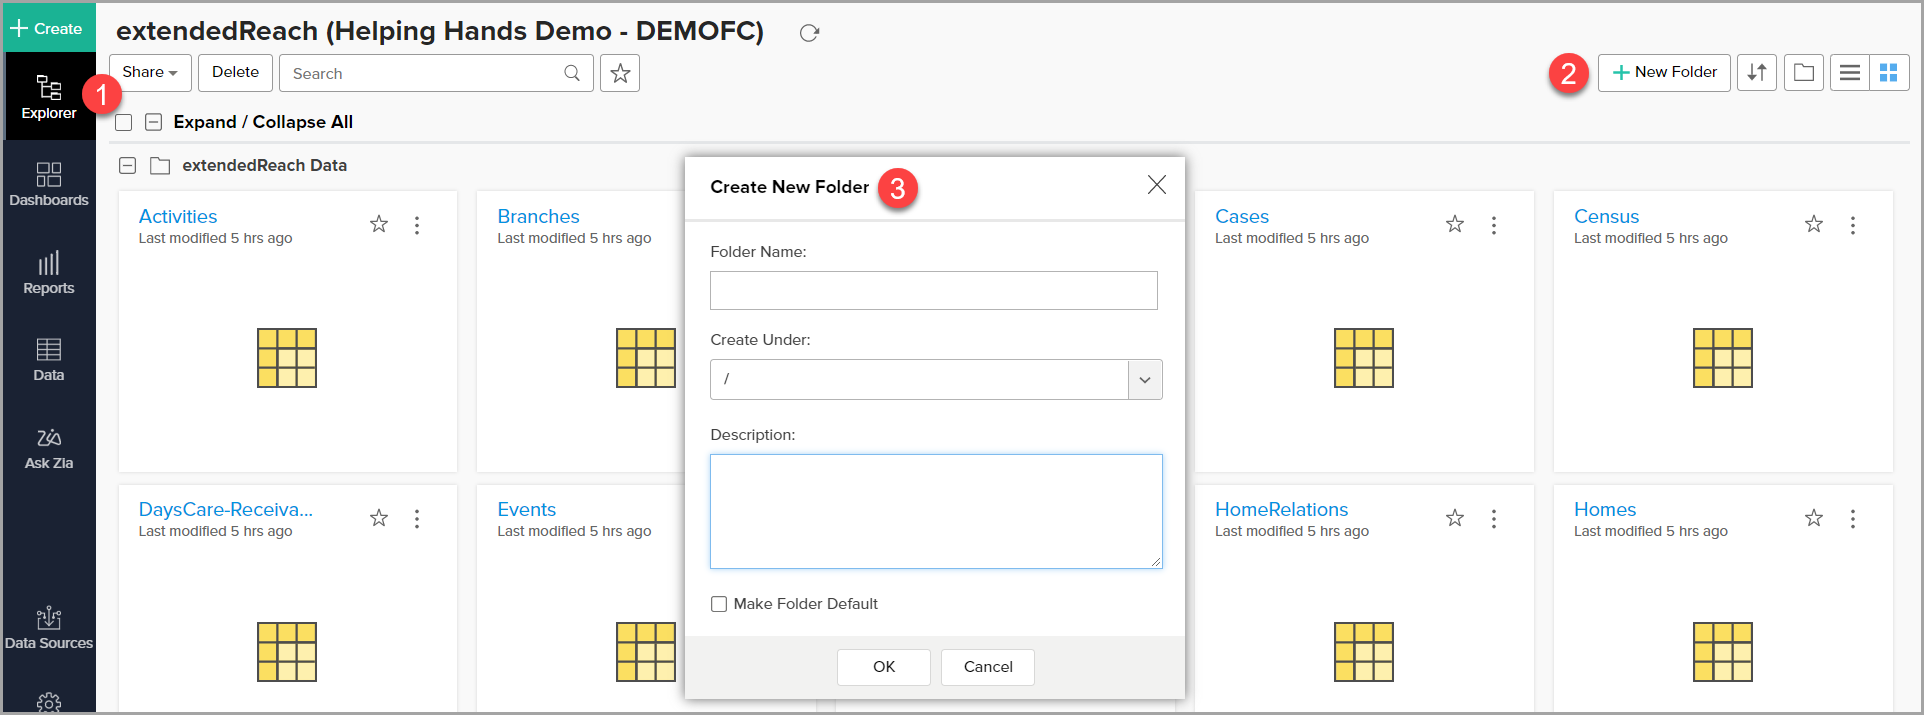The width and height of the screenshot is (1924, 715).
Task: Open the Data sidebar section
Action: click(x=48, y=360)
